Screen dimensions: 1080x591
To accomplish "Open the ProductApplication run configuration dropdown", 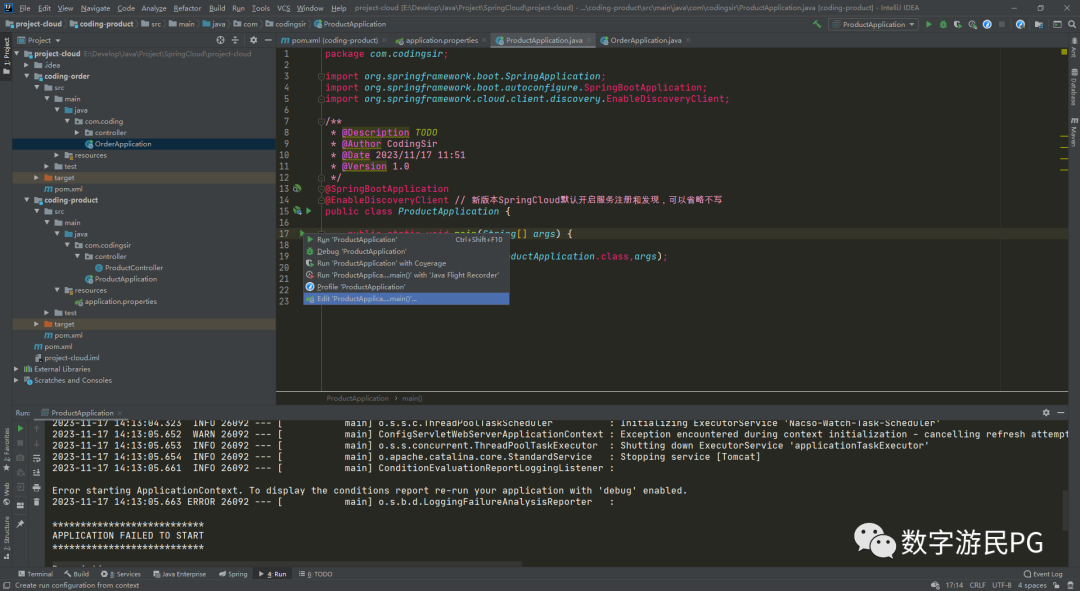I will point(874,24).
